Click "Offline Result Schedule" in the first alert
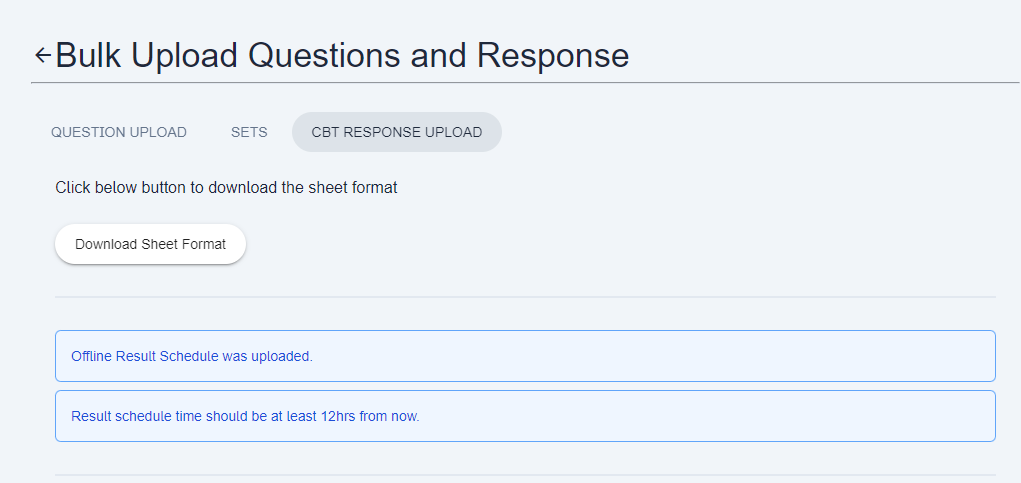This screenshot has height=483, width=1021. 145,356
